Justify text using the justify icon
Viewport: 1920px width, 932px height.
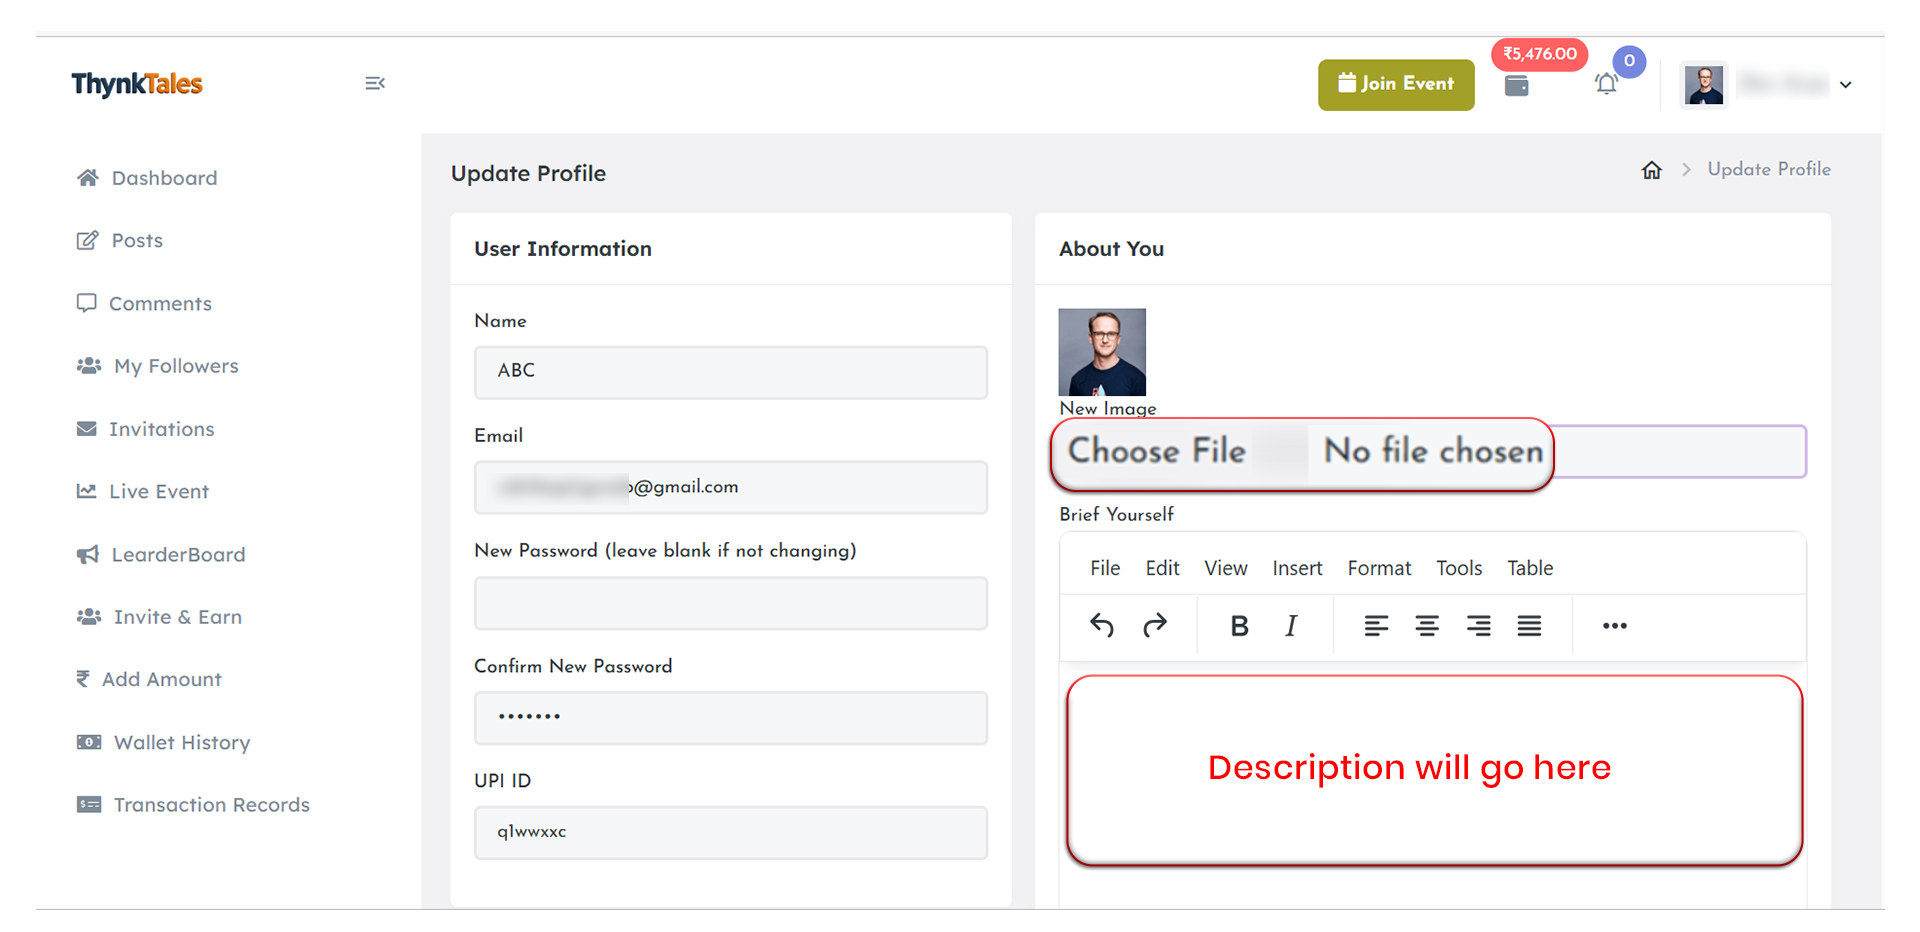point(1529,625)
